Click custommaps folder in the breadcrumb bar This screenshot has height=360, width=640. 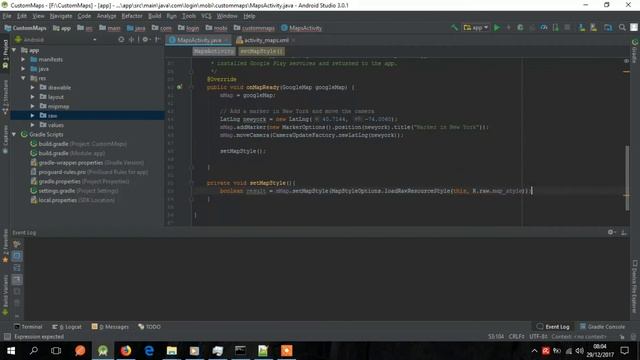tap(254, 28)
